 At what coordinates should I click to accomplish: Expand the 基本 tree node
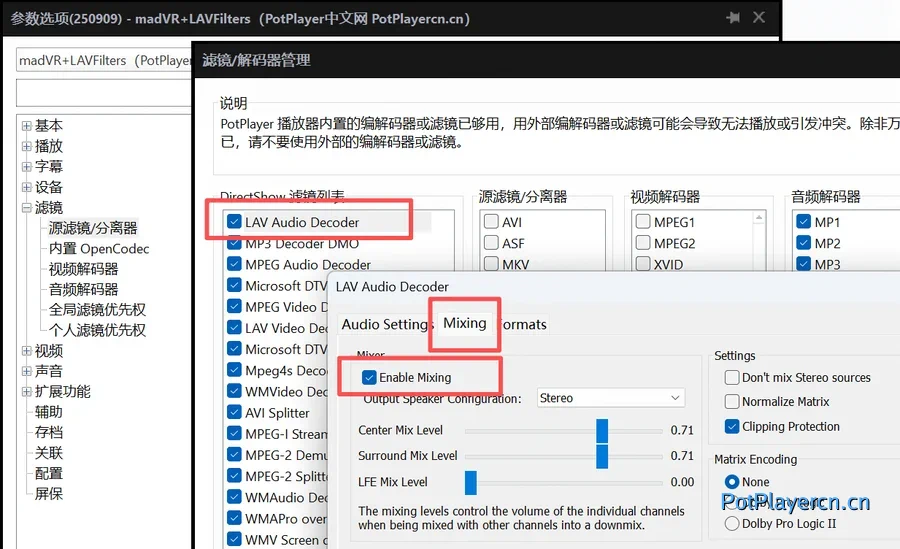(26, 125)
